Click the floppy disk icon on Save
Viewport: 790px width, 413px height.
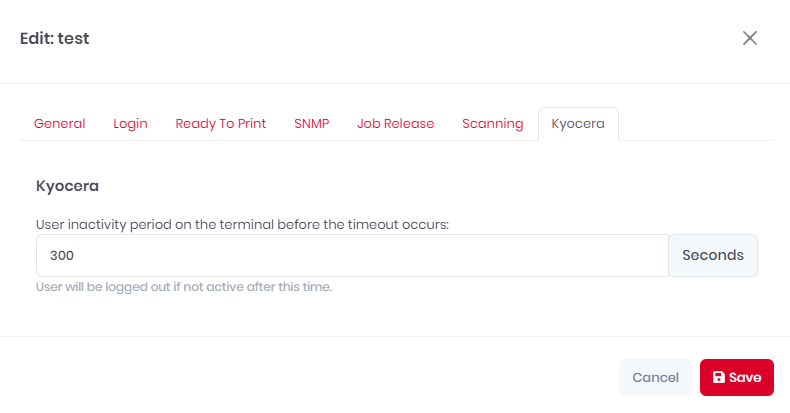(x=718, y=377)
